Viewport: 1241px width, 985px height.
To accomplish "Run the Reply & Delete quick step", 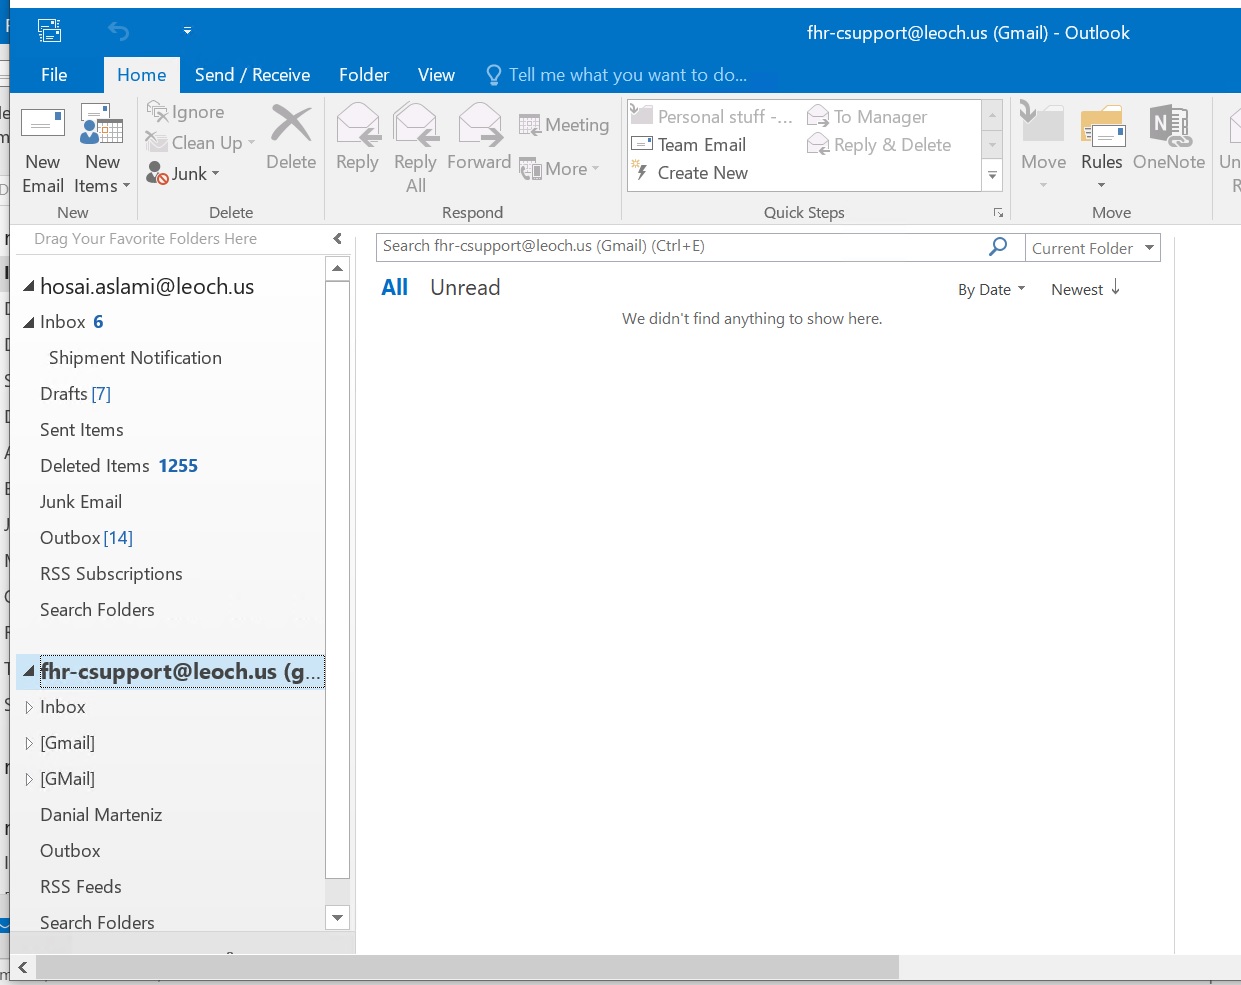I will [x=879, y=144].
